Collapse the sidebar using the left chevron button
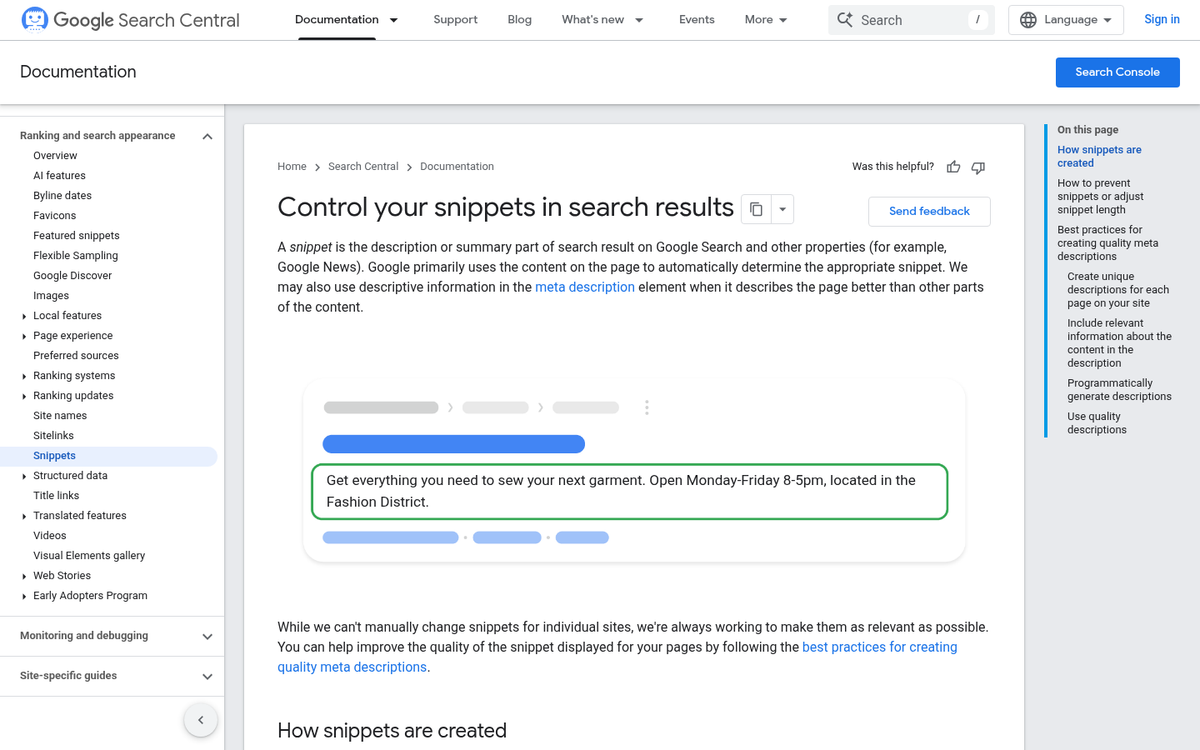This screenshot has height=750, width=1200. tap(200, 719)
